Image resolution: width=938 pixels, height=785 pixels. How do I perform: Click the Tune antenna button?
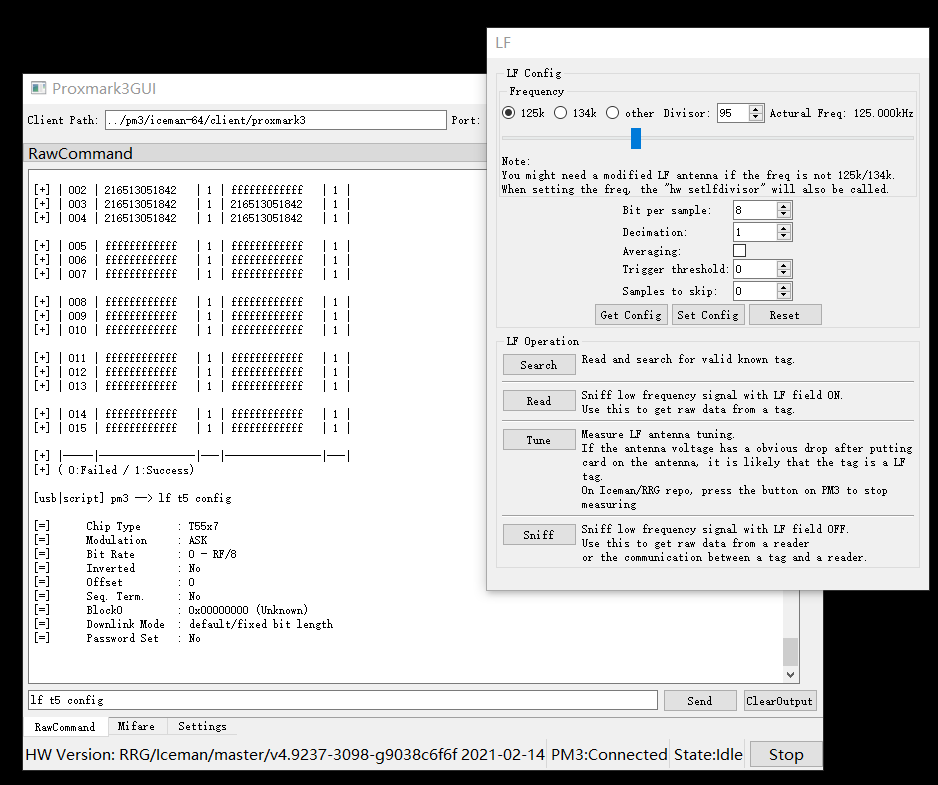(539, 440)
